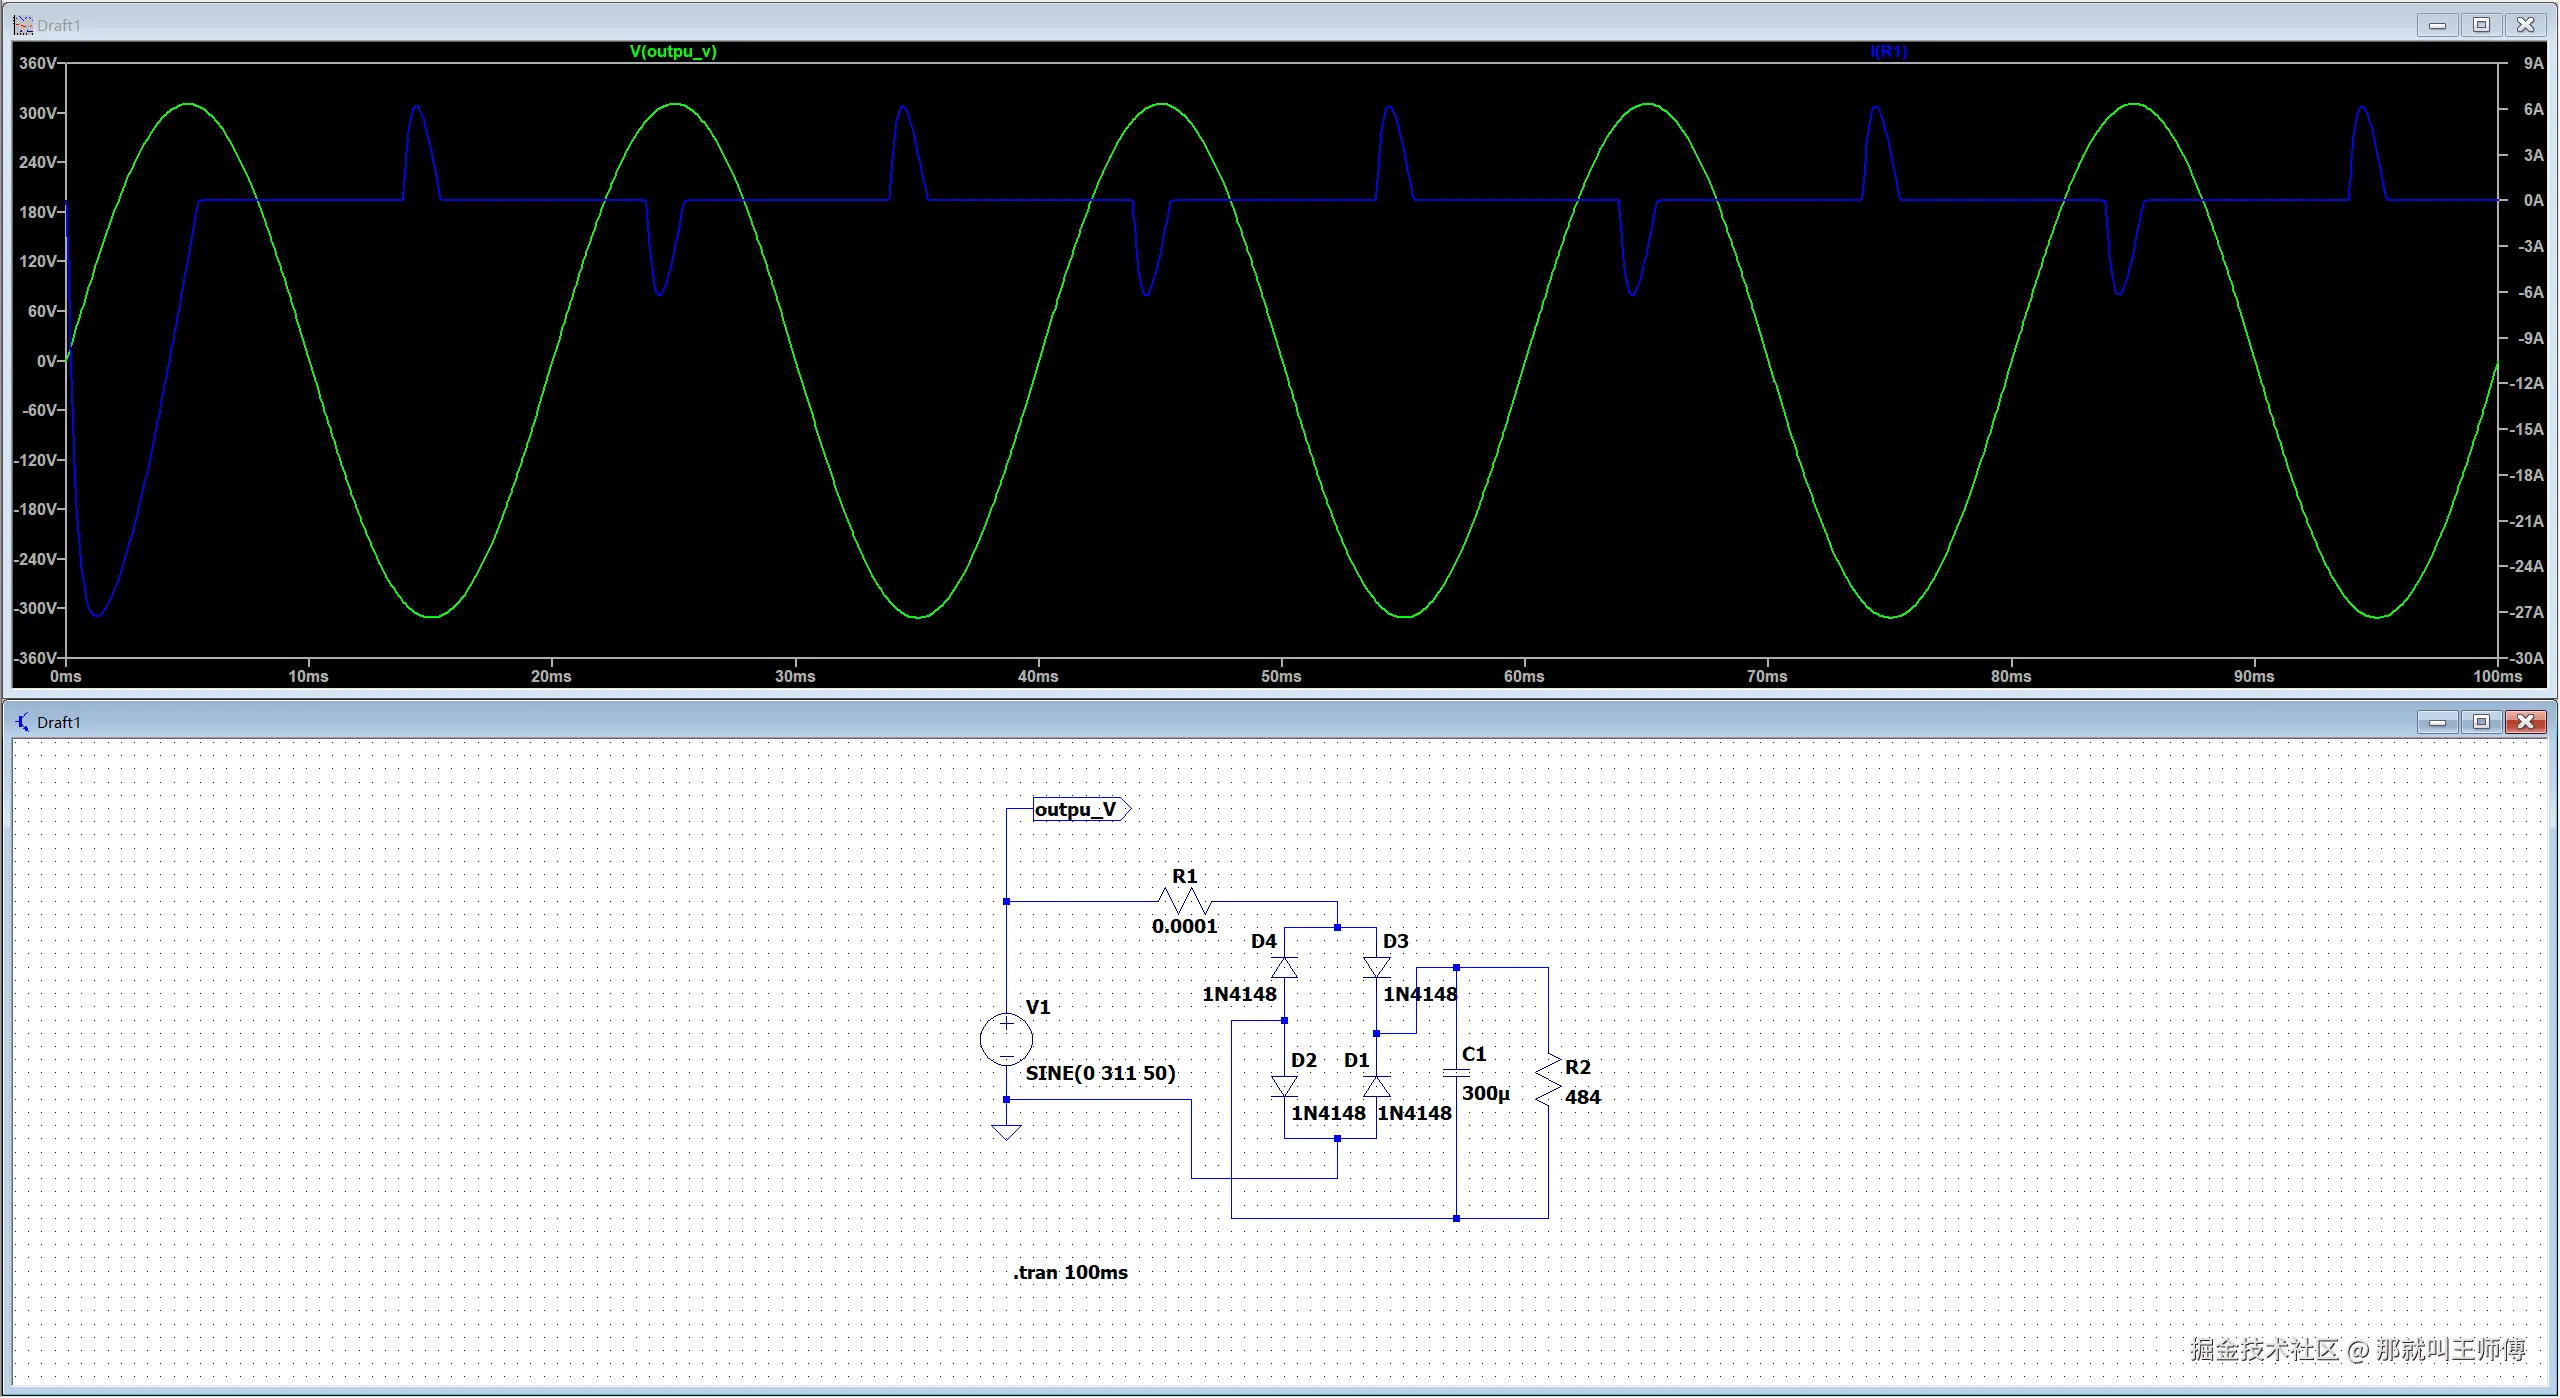This screenshot has height=1398, width=2560.
Task: Click the 0.0001 resistance value of R1
Action: [1185, 926]
